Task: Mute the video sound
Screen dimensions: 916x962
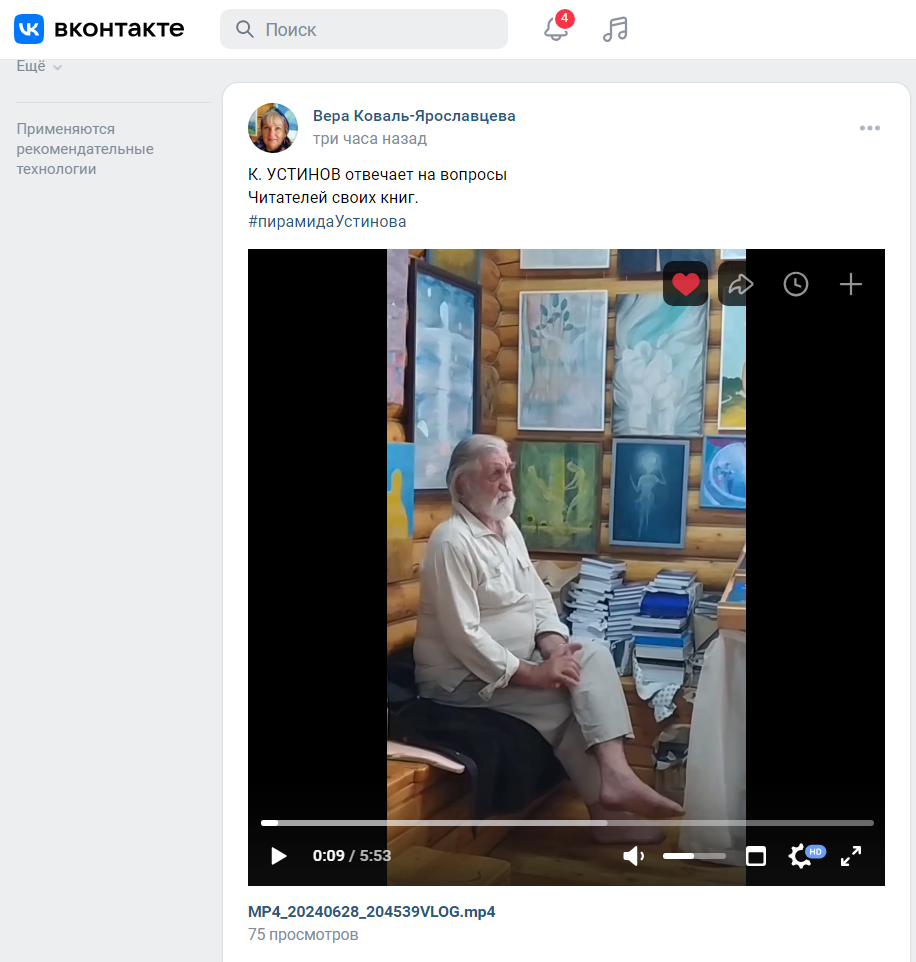Action: tap(633, 856)
